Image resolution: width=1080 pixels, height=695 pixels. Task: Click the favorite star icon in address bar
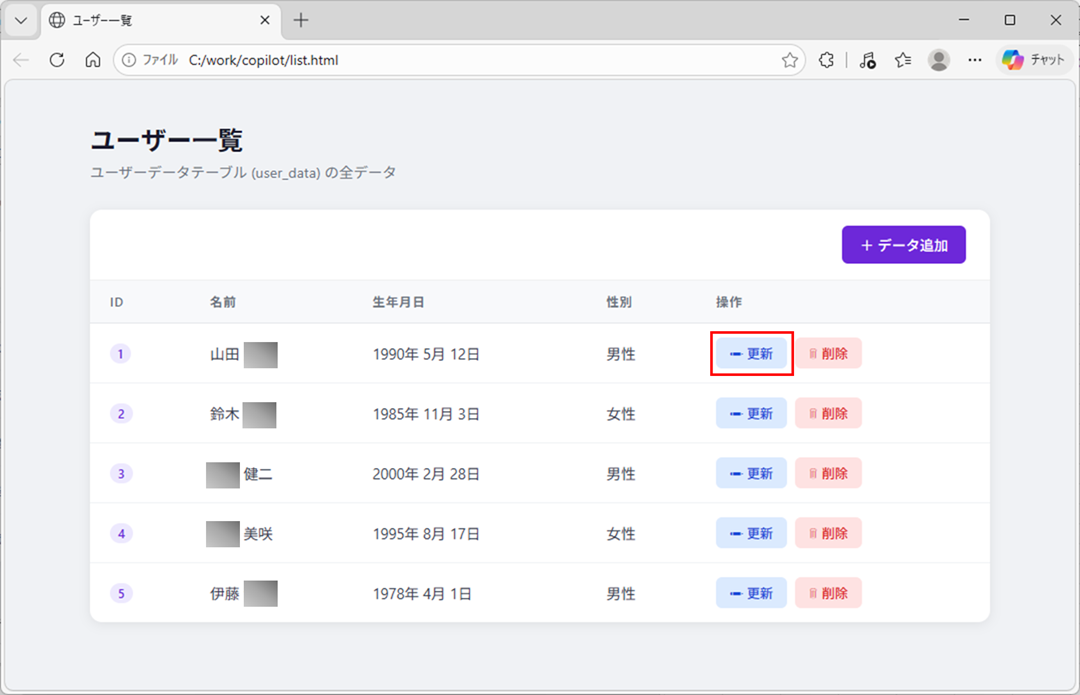[790, 60]
